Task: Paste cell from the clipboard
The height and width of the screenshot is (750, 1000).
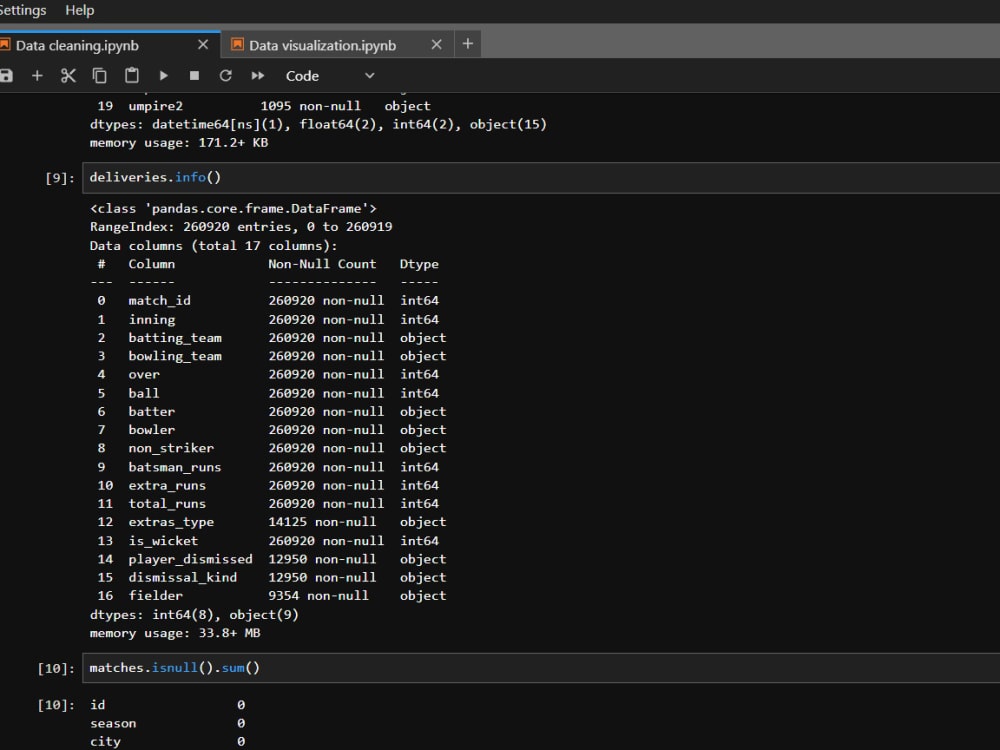Action: point(131,76)
